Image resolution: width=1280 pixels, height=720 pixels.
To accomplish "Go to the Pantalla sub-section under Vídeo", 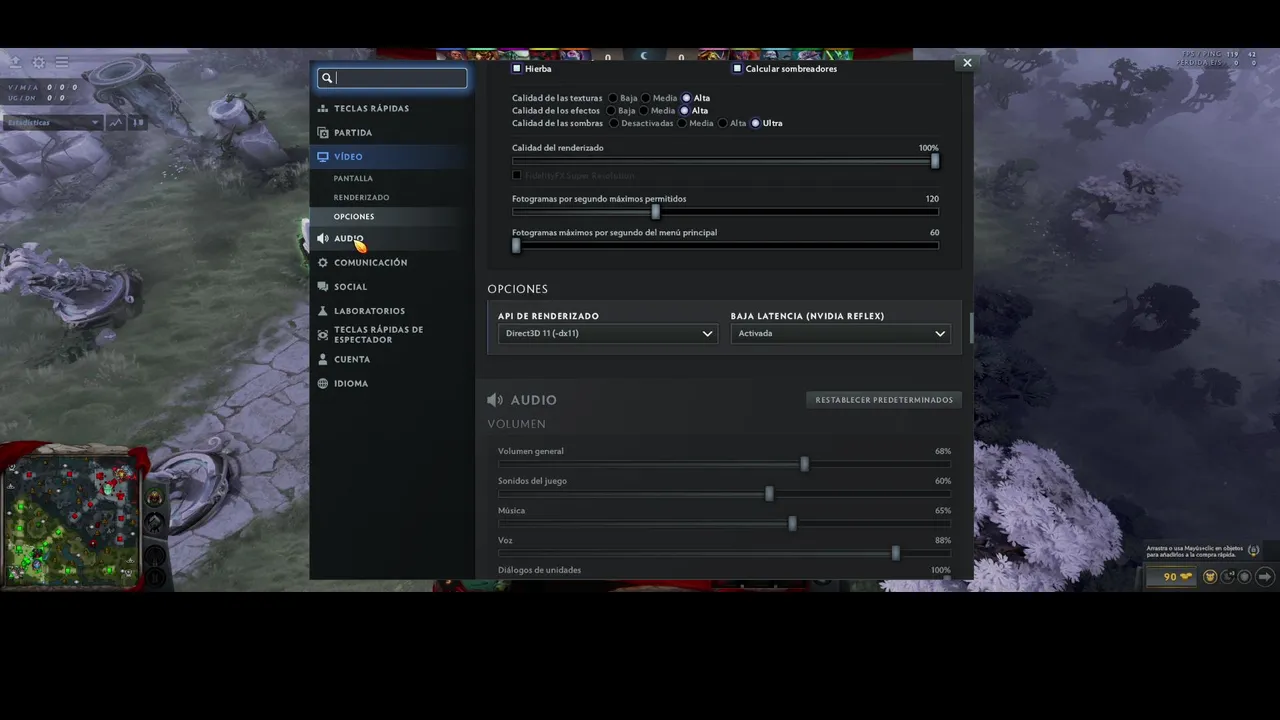I will pyautogui.click(x=353, y=178).
